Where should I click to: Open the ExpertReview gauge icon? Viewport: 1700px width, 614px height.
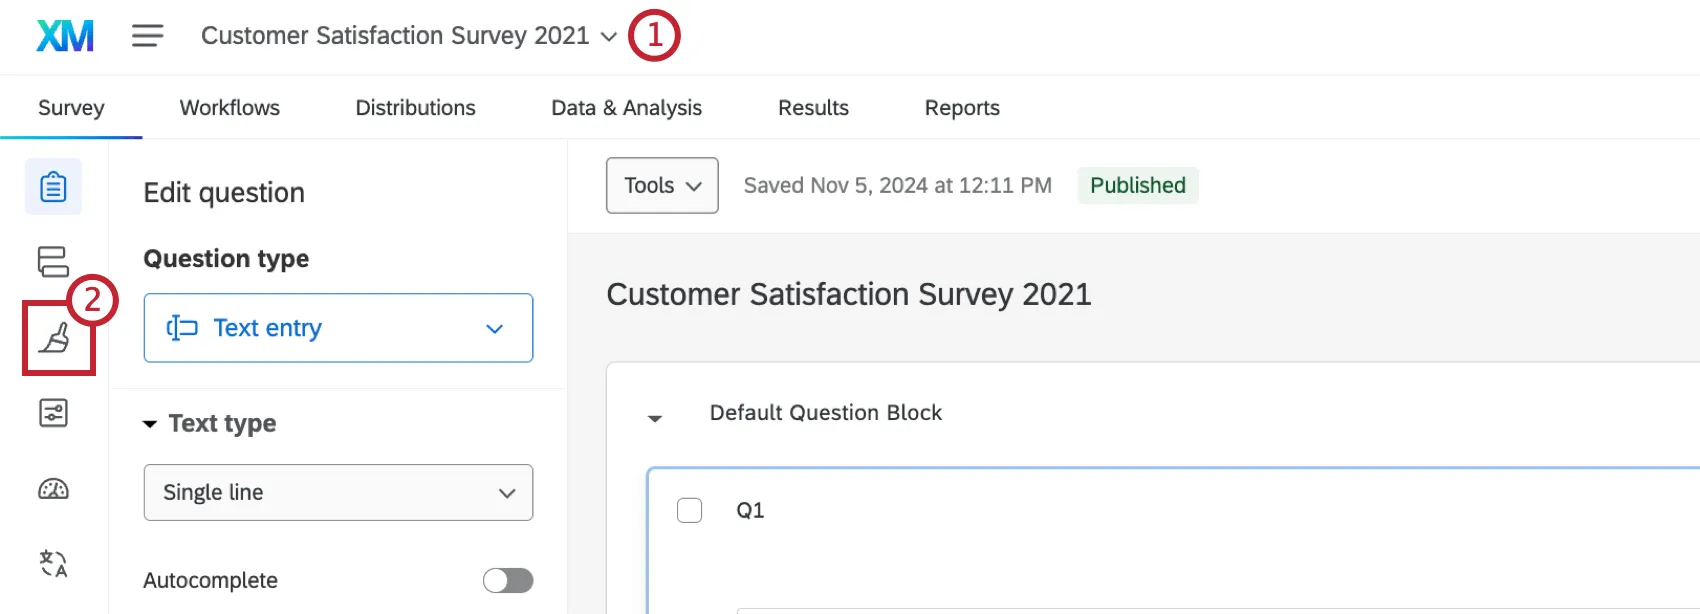[53, 489]
